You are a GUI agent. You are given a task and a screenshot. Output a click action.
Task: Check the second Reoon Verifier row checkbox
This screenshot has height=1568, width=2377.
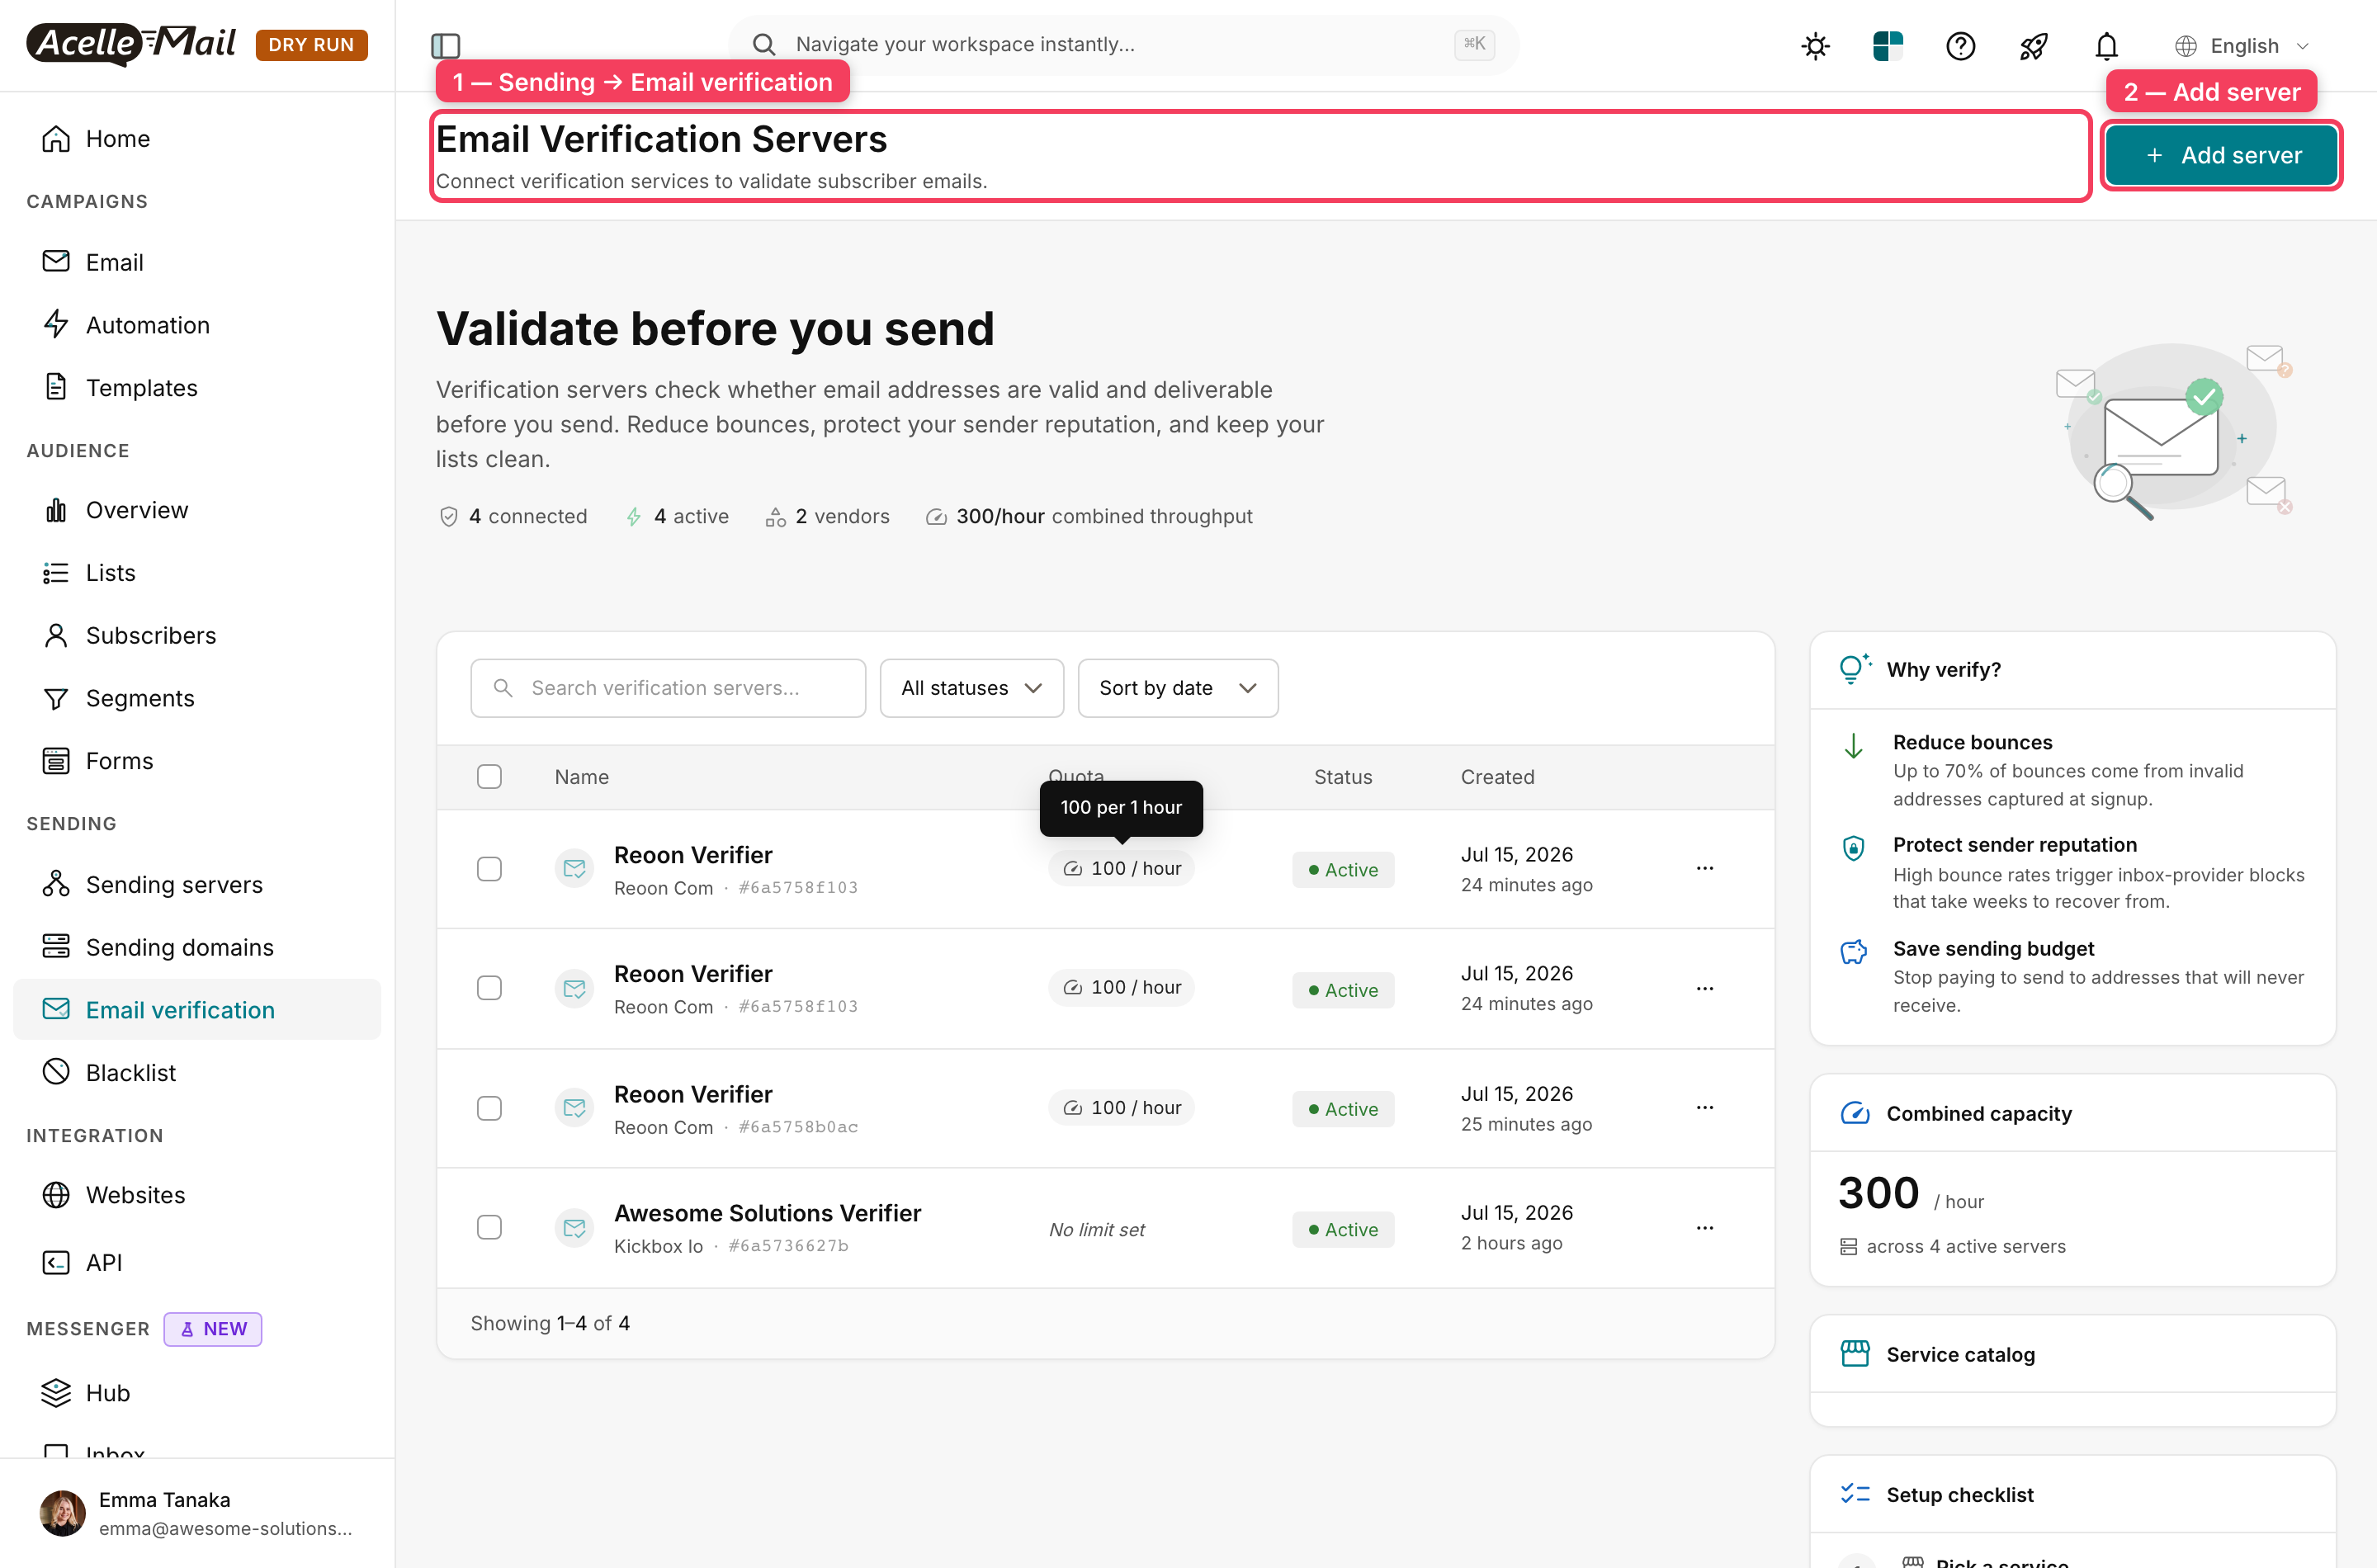click(489, 988)
